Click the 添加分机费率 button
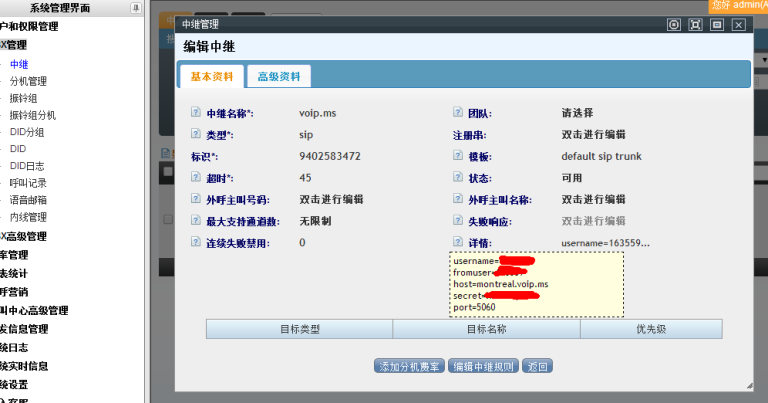Image resolution: width=768 pixels, height=403 pixels. pos(408,367)
